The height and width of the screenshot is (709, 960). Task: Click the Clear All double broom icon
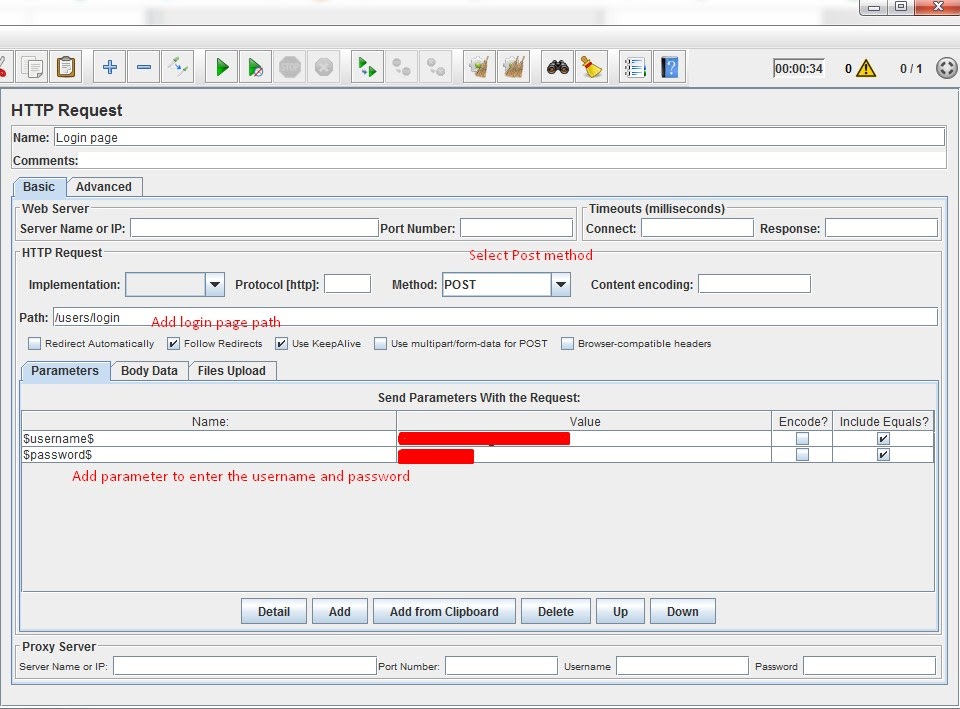[514, 67]
